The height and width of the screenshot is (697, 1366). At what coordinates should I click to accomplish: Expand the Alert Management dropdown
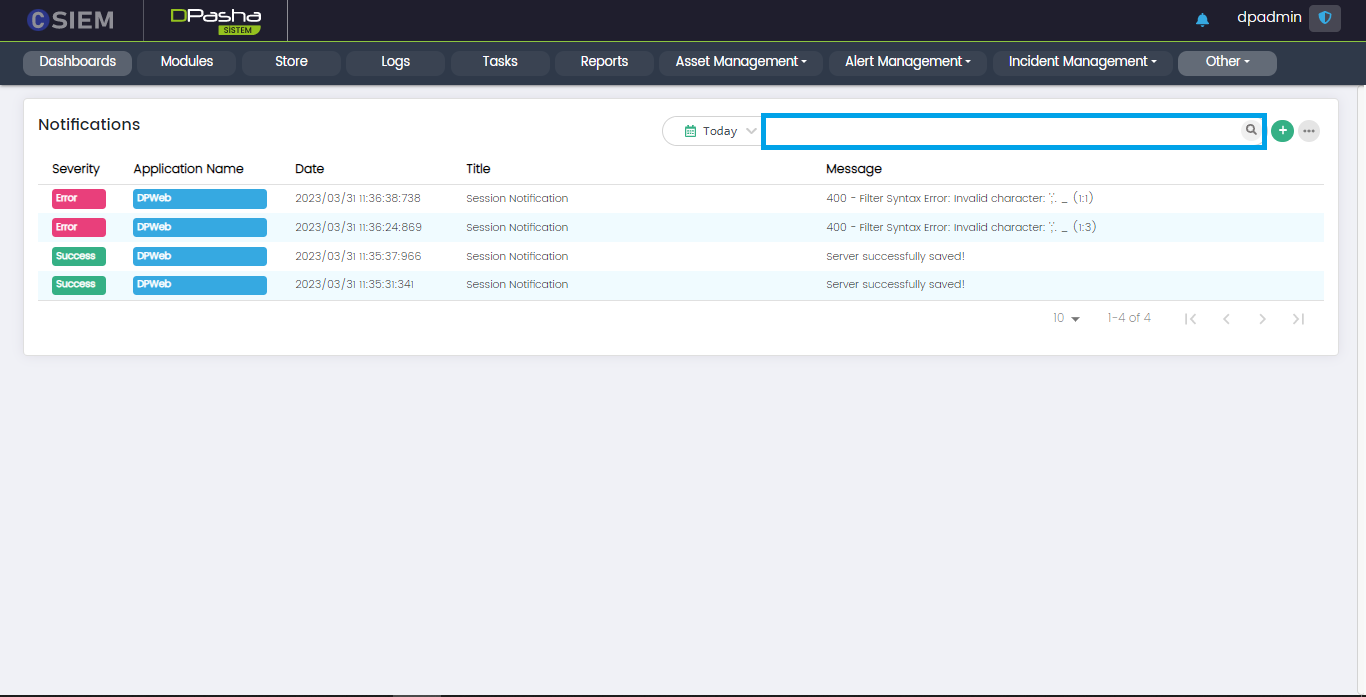[x=907, y=62]
